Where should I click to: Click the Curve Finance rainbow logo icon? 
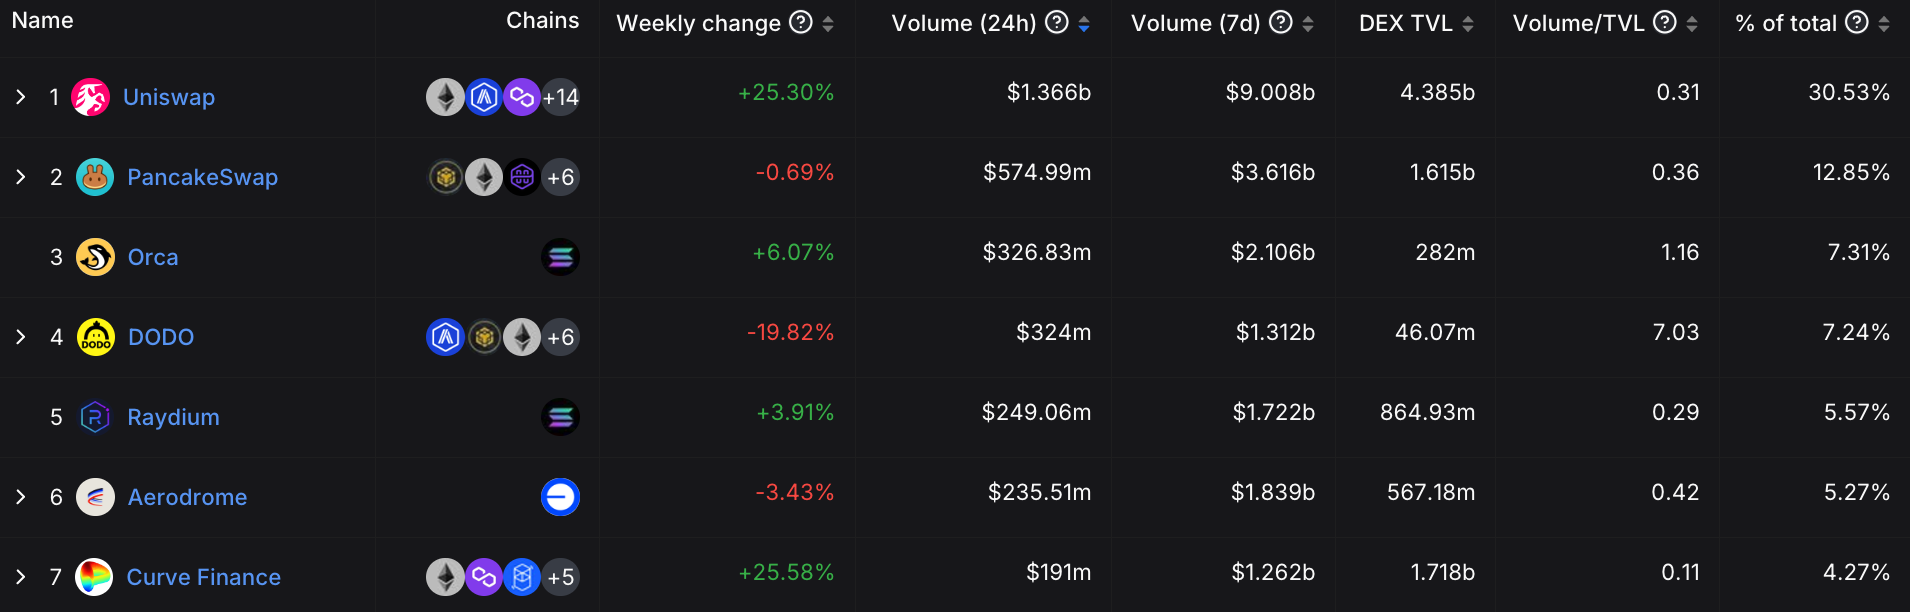tap(94, 577)
